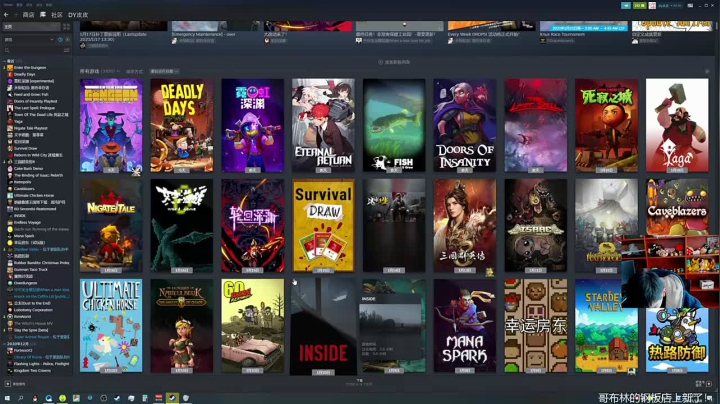Open the 60 Seconds game cover
The width and height of the screenshot is (720, 404).
tap(253, 325)
